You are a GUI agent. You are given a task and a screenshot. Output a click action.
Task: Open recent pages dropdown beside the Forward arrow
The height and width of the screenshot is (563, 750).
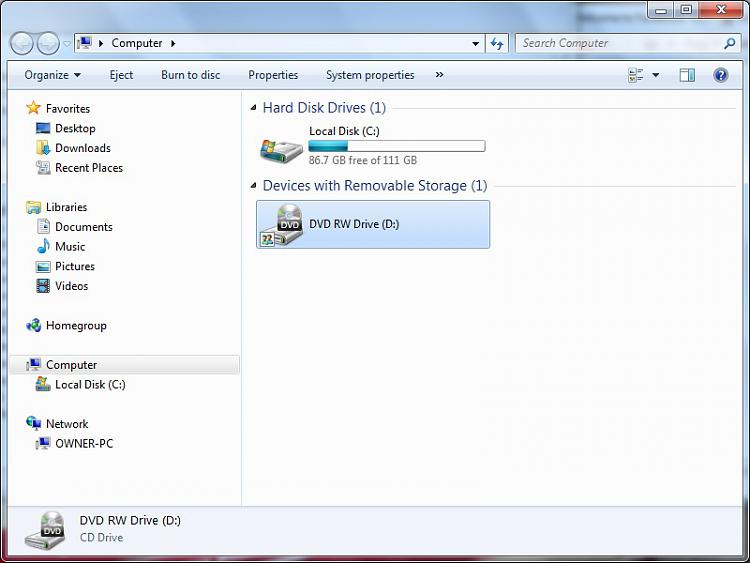(66, 44)
